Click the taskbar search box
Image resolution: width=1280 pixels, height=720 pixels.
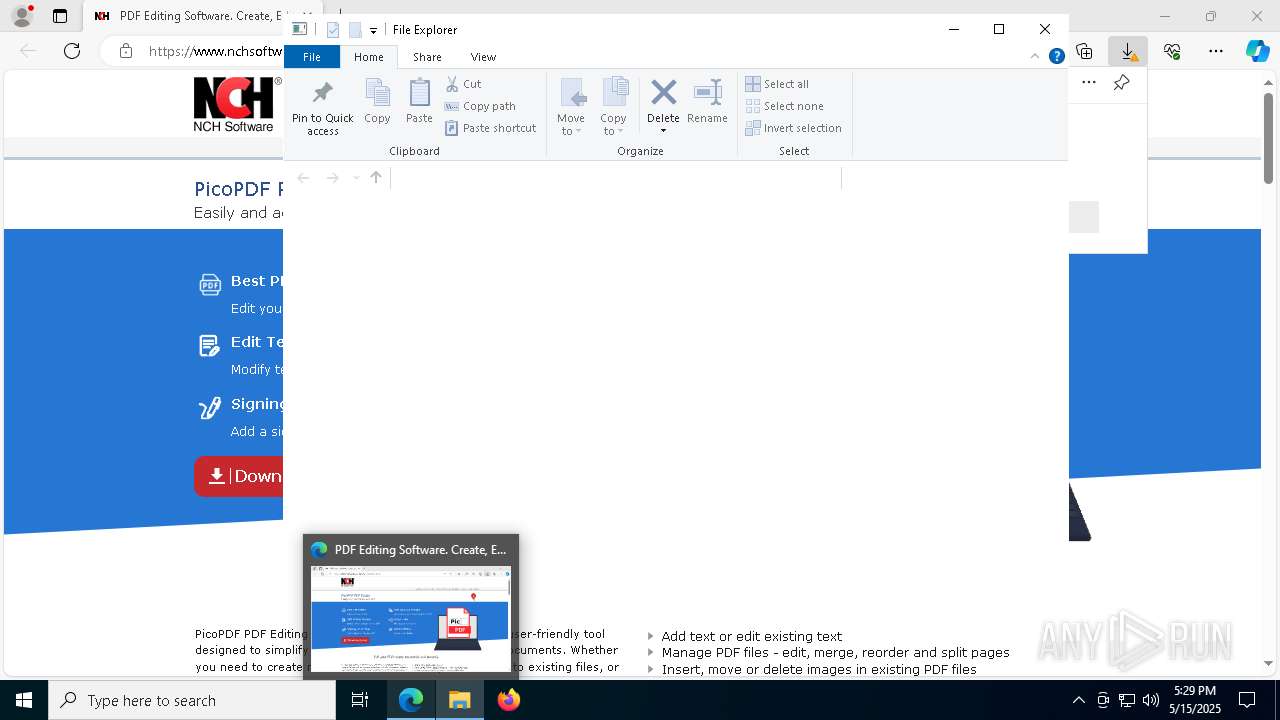pyautogui.click(x=192, y=700)
